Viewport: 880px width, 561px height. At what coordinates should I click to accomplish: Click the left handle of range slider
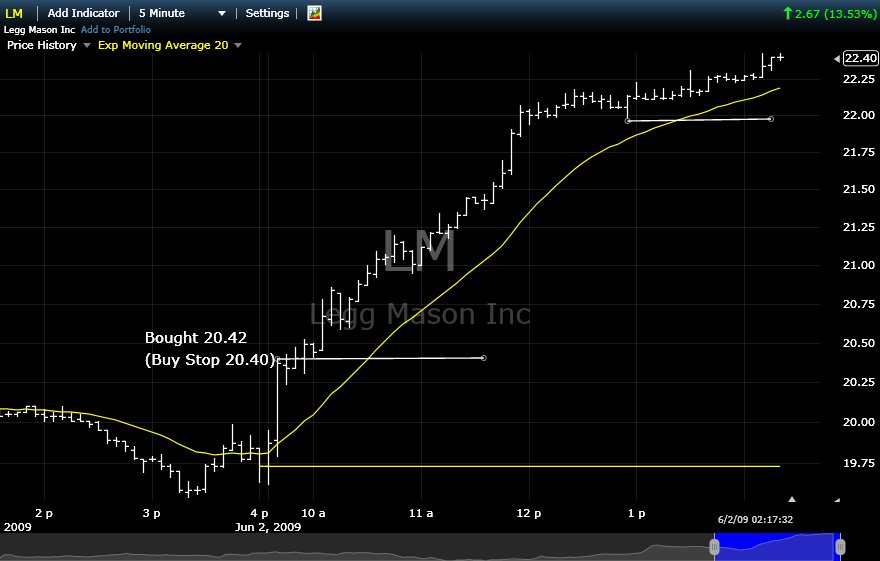[x=714, y=546]
